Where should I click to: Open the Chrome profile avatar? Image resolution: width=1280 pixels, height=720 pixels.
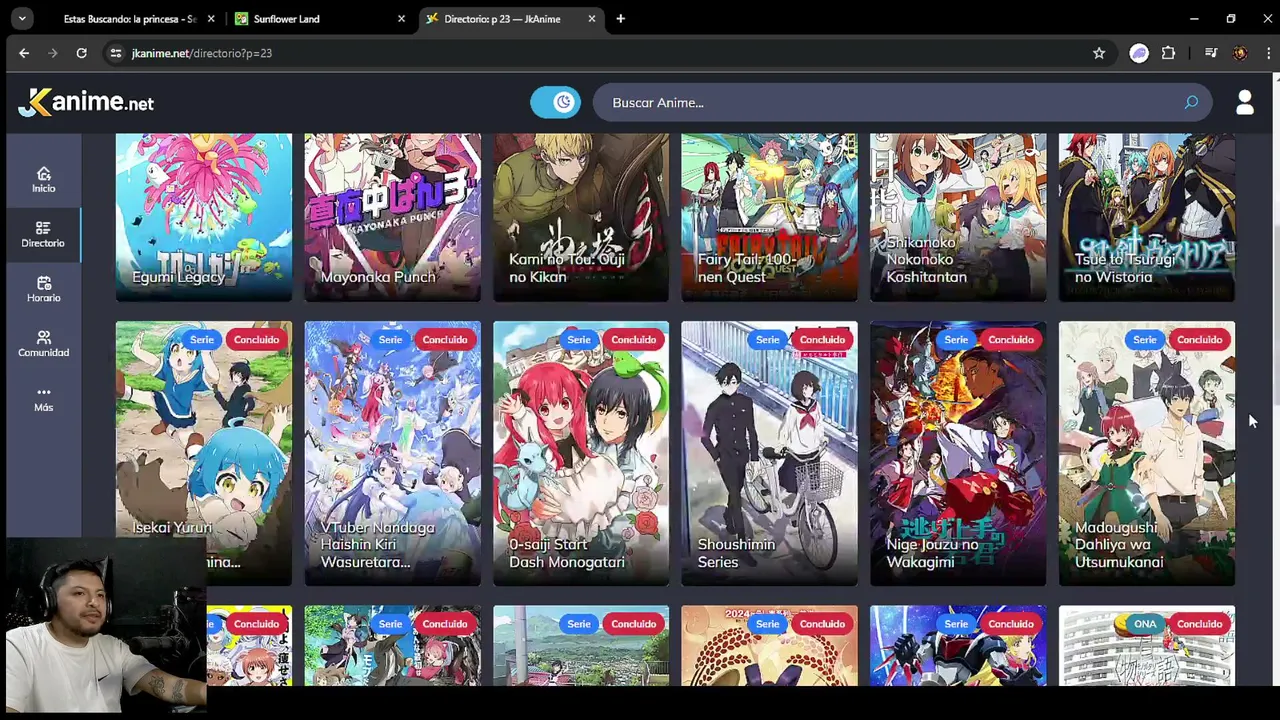point(1240,53)
